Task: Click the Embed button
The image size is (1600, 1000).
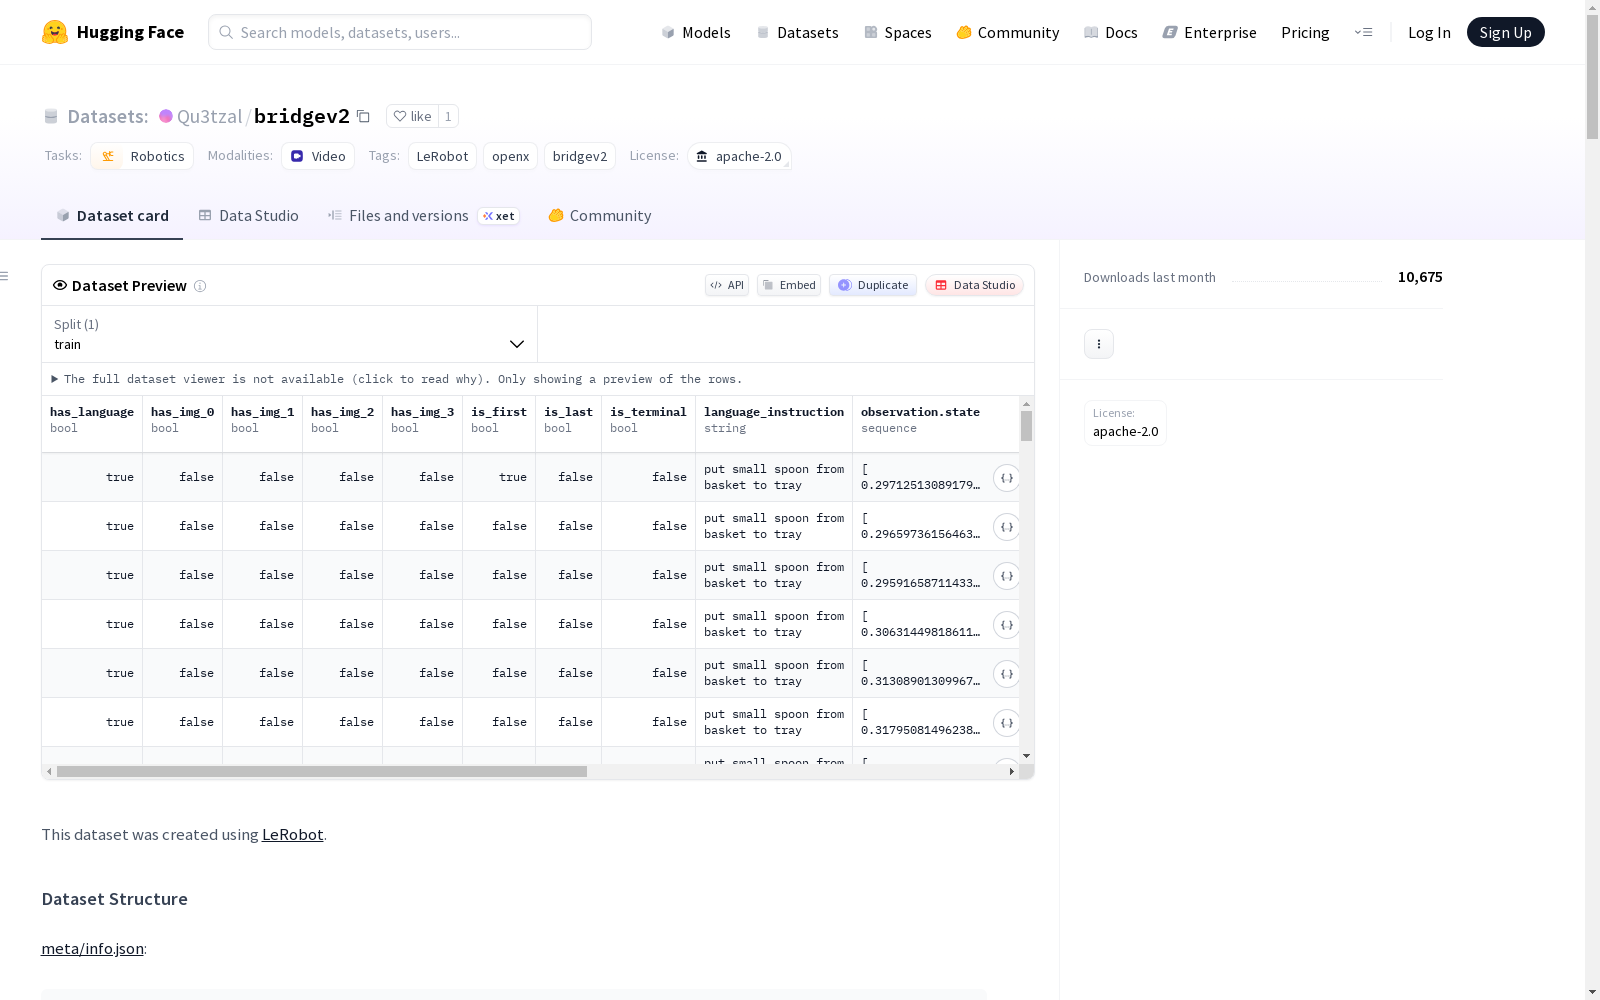Action: tap(789, 285)
